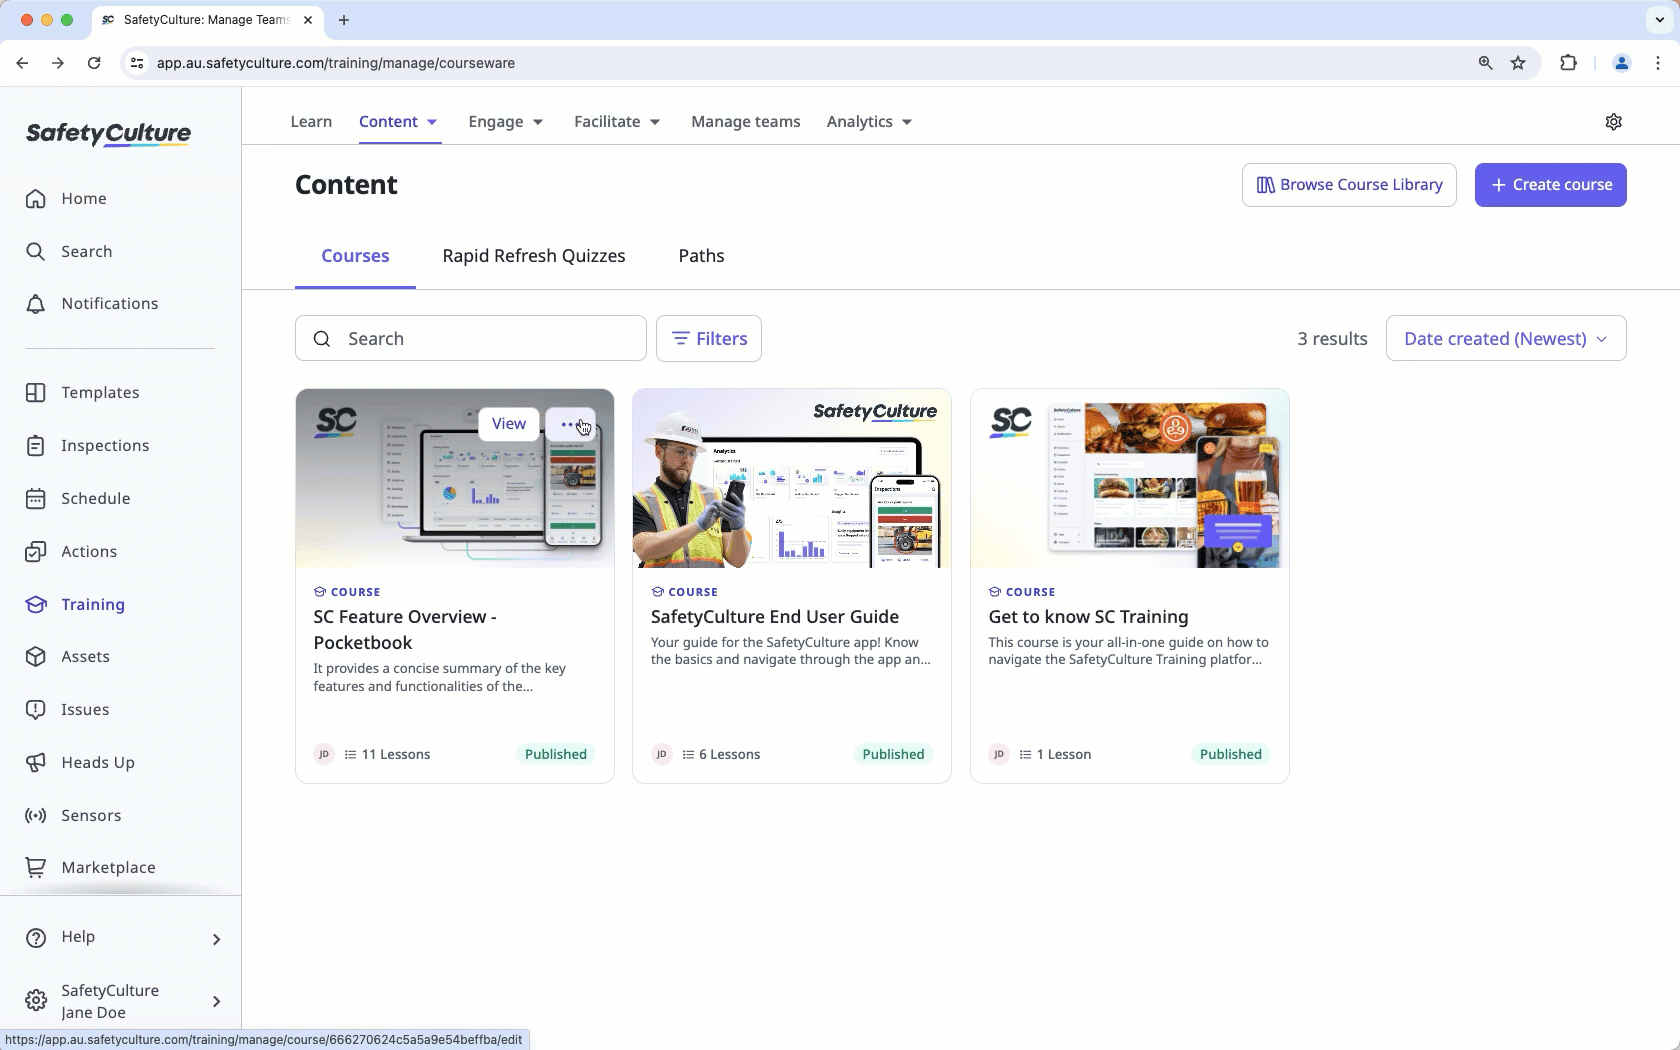Click the 3 results count

(1332, 339)
